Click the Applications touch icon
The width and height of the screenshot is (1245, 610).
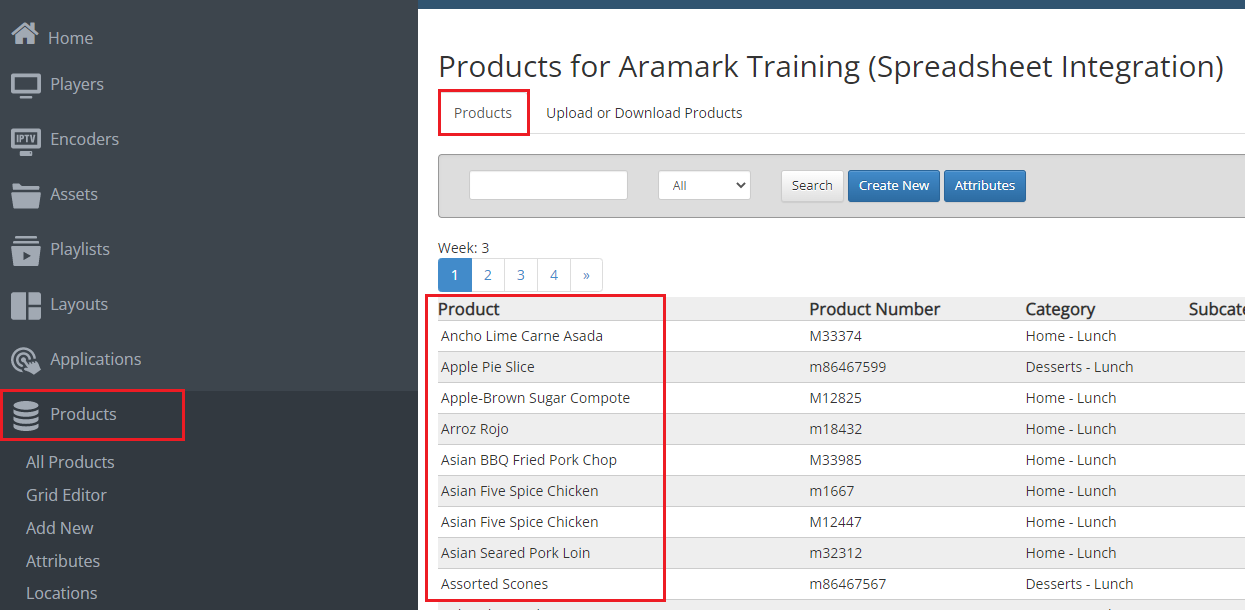(x=25, y=360)
